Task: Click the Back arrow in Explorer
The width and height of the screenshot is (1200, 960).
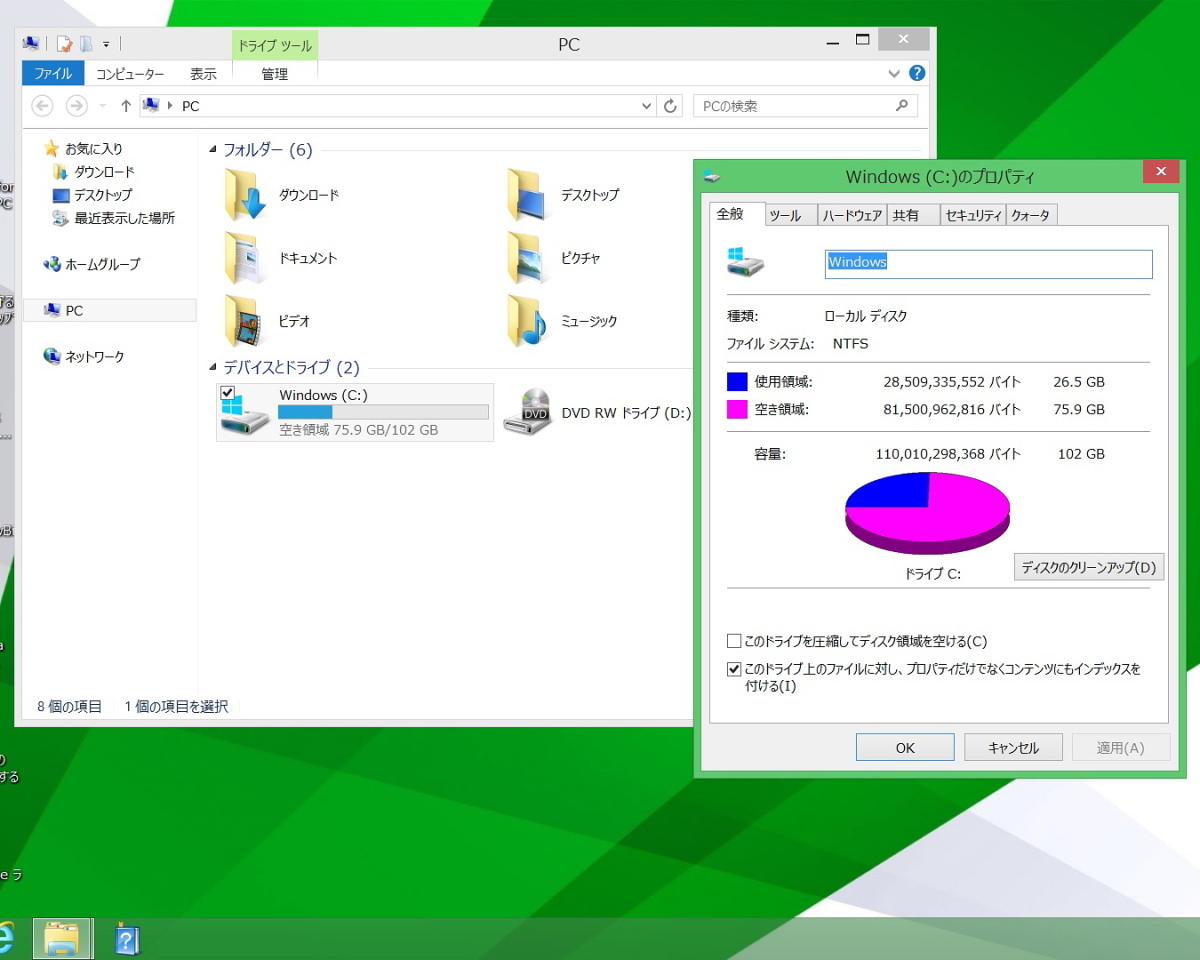Action: click(x=42, y=105)
